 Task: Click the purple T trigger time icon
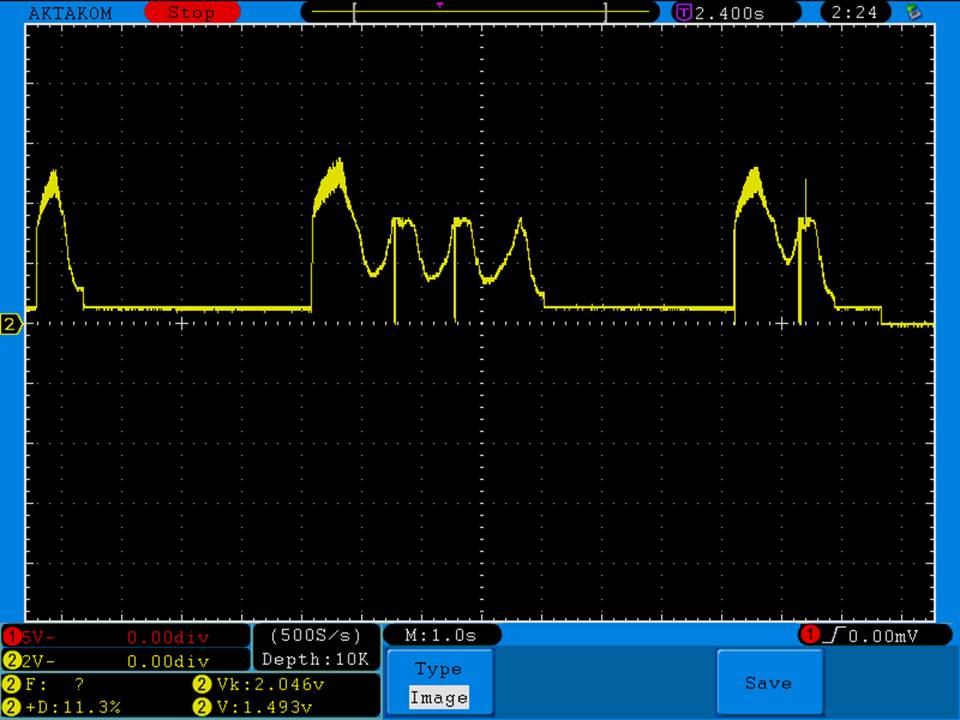coord(684,13)
